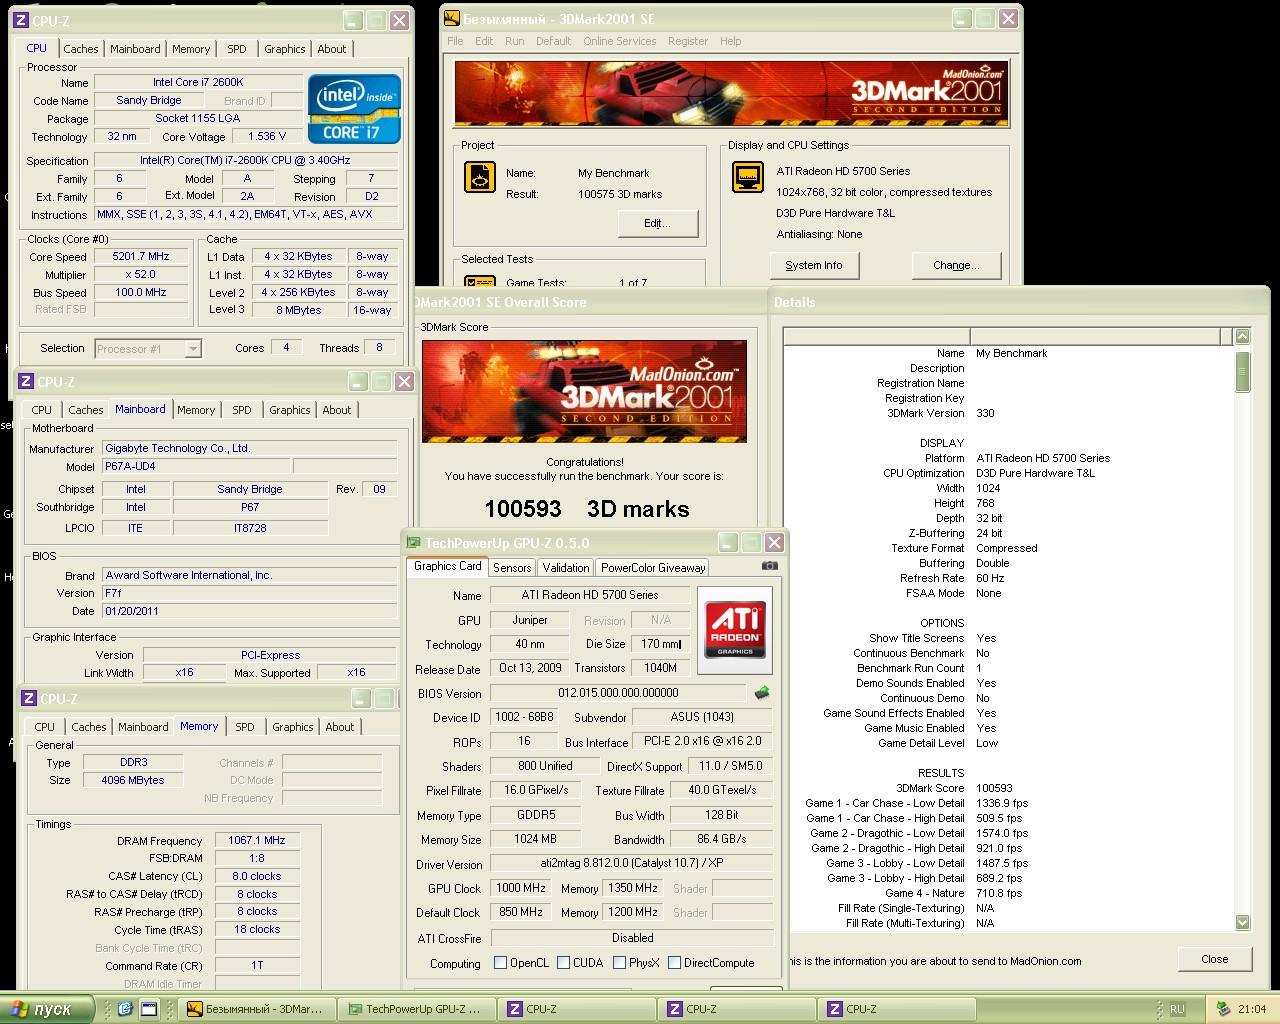This screenshot has width=1280, height=1024.
Task: Open the Online Services menu in 3DMark2001
Action: coord(619,41)
